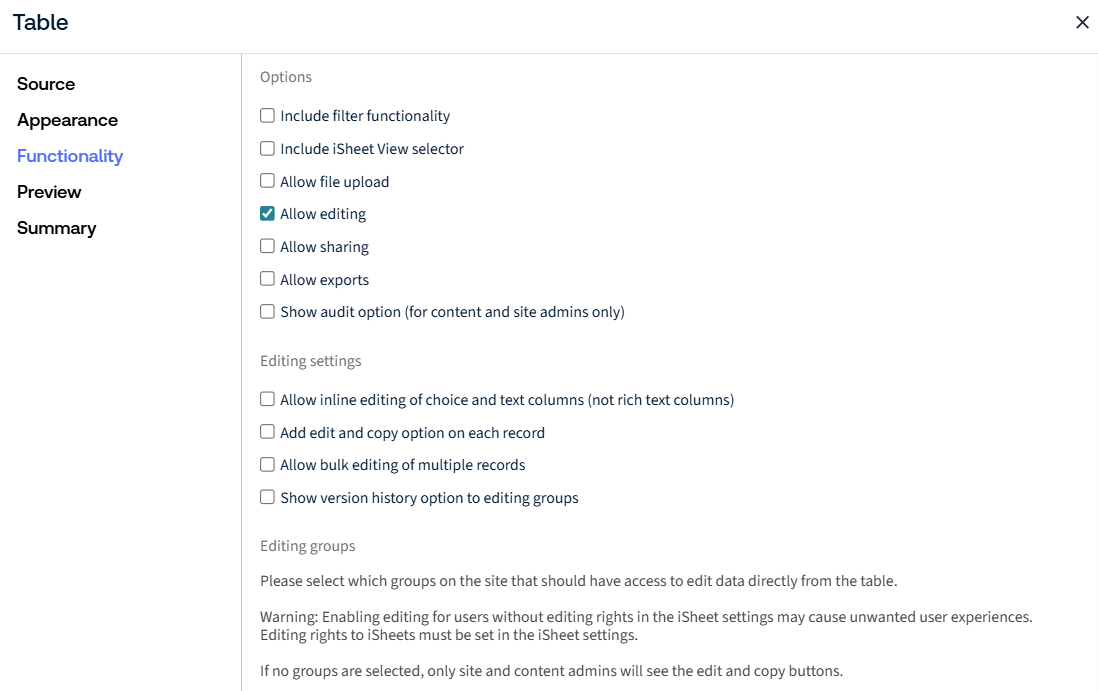Screen dimensions: 1098x691
Task: Close the Table dialog with X icon
Action: point(1082,22)
